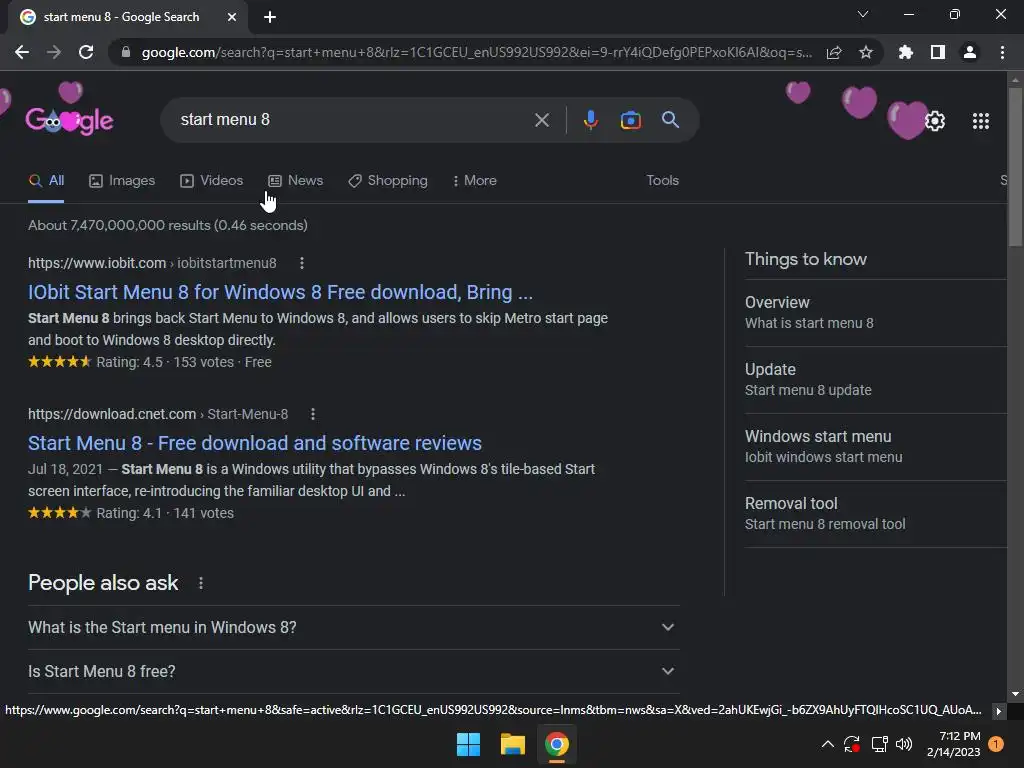The width and height of the screenshot is (1024, 768).
Task: Clear the search box text
Action: coord(542,120)
